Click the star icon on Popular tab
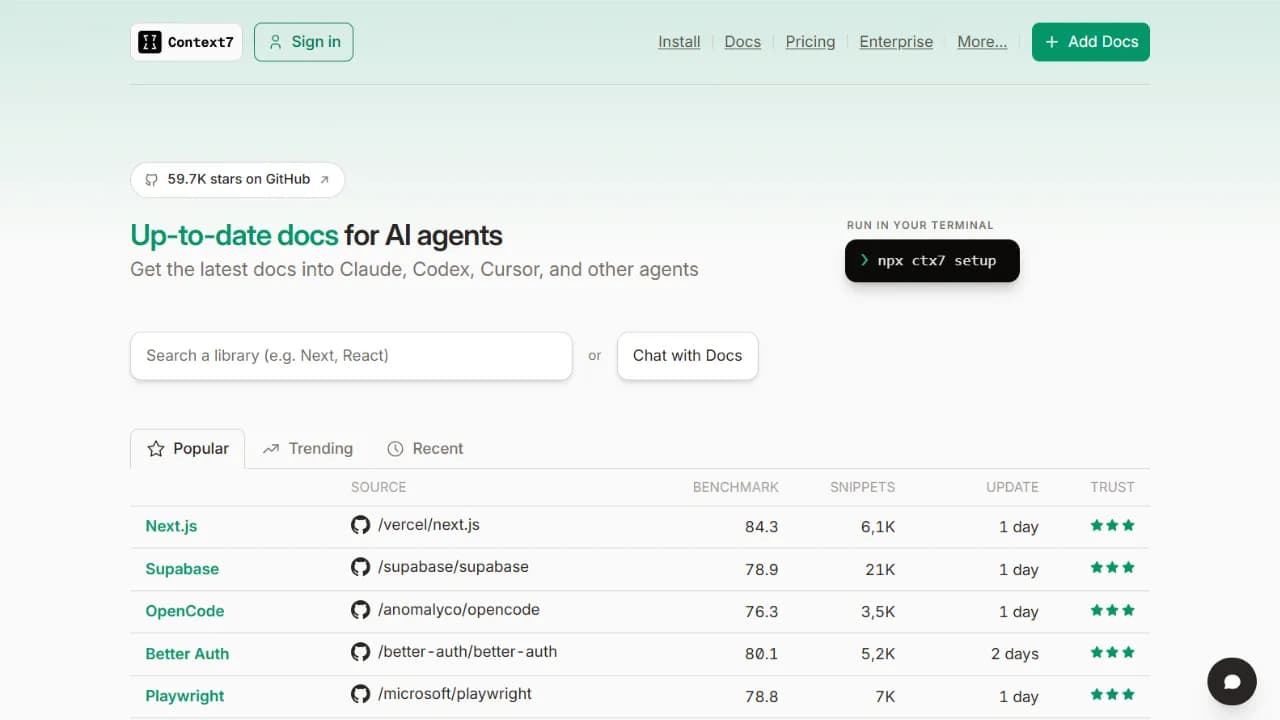This screenshot has width=1280, height=720. (x=156, y=449)
